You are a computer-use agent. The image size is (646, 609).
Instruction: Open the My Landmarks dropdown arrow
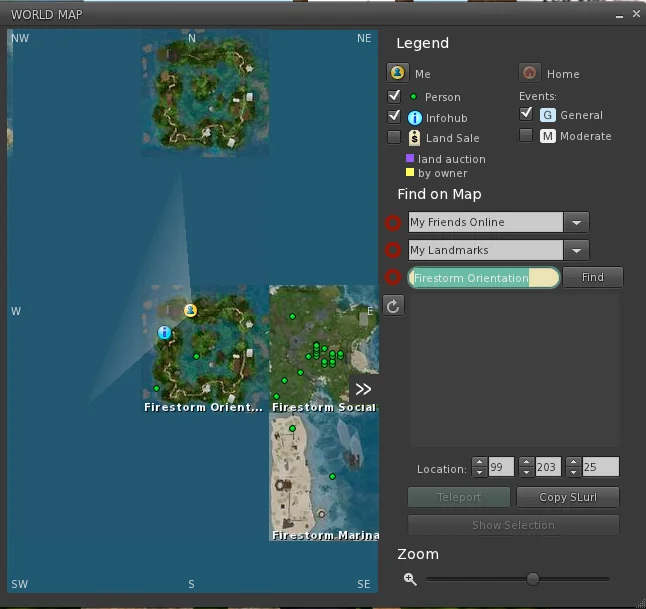[x=576, y=250]
